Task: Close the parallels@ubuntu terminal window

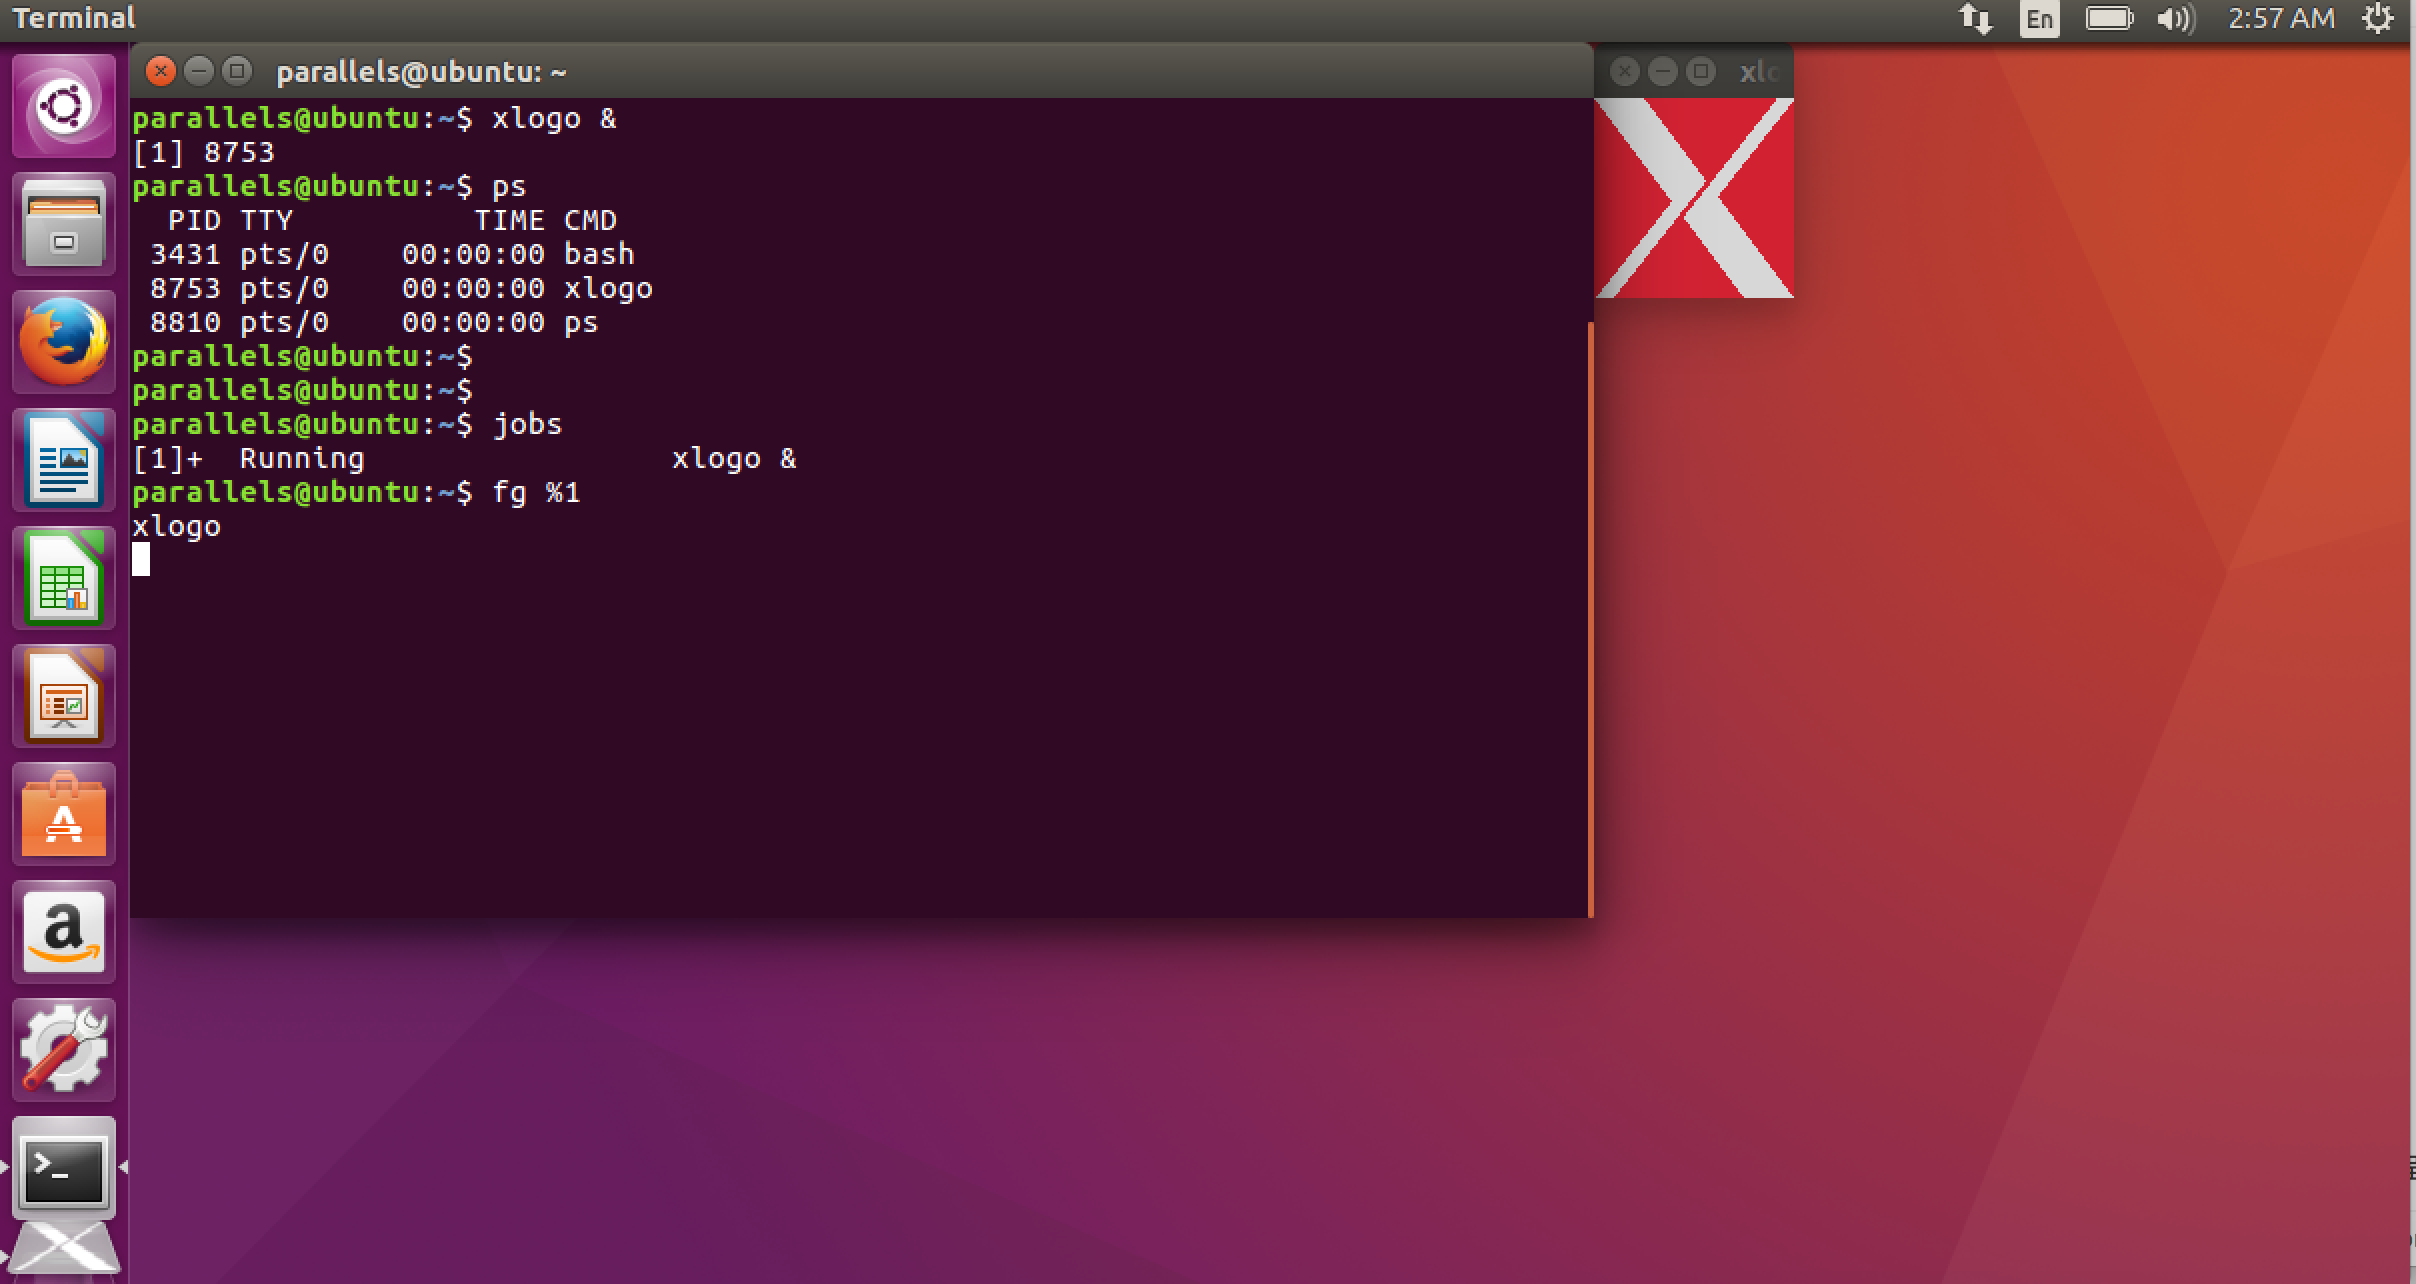Action: [160, 71]
